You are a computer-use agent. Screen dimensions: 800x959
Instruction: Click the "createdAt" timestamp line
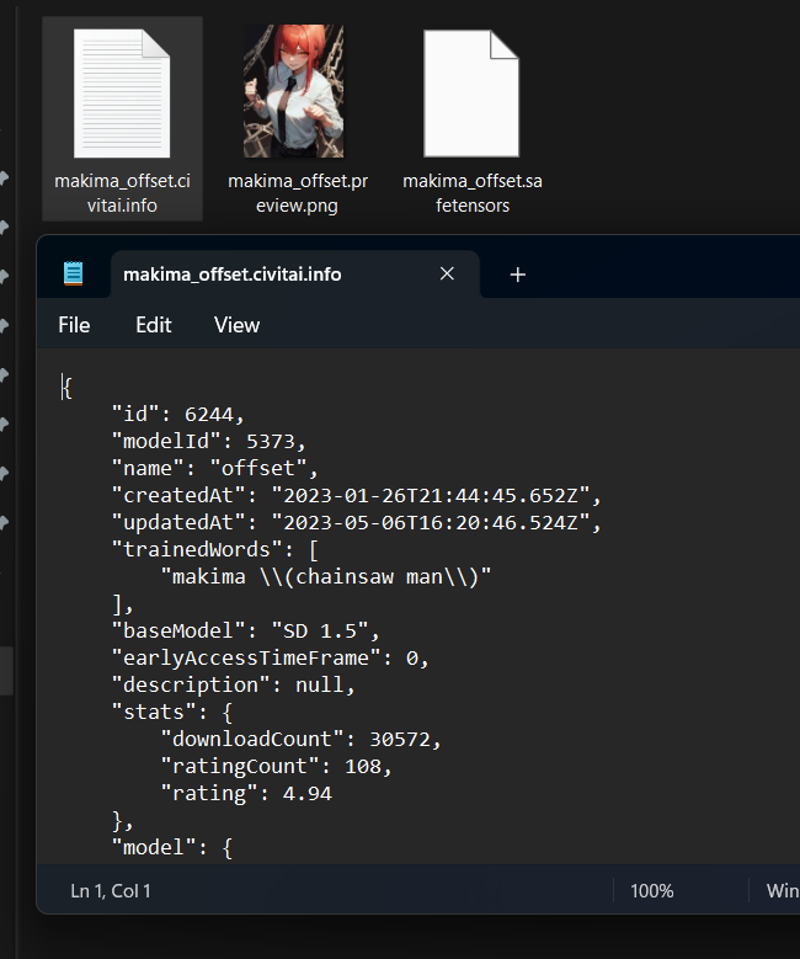click(357, 495)
